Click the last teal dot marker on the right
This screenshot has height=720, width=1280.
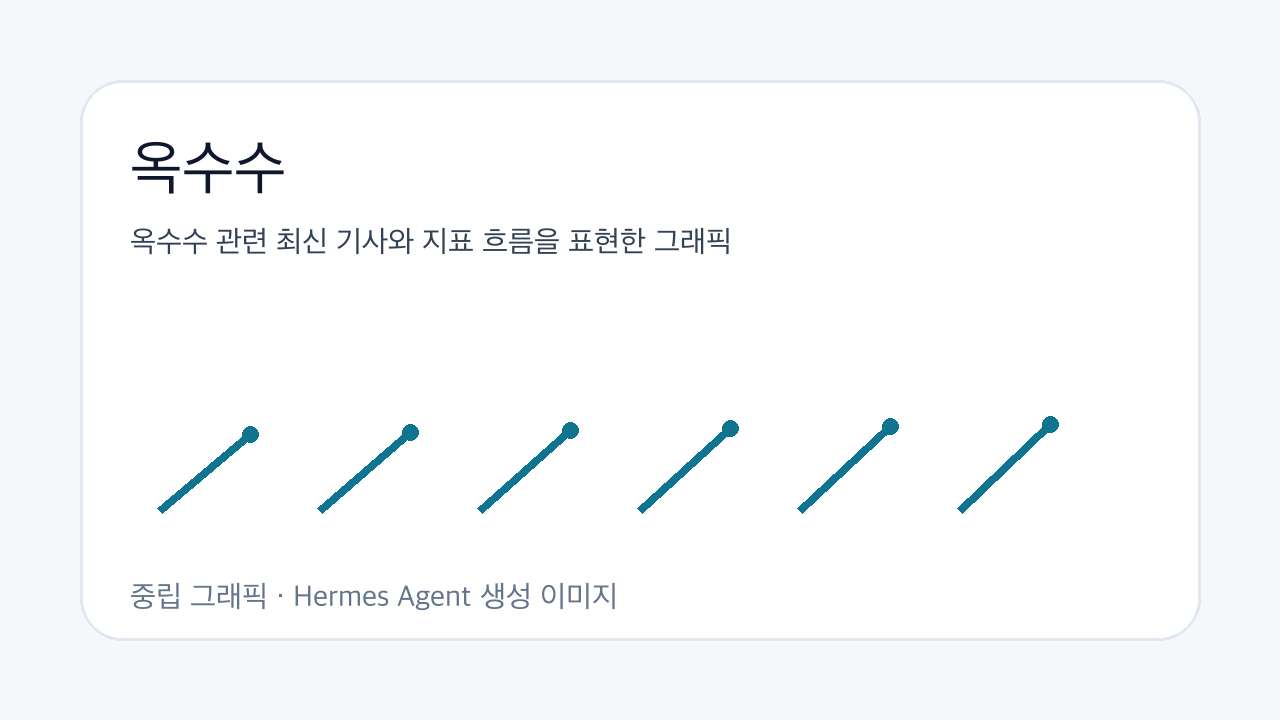(1050, 424)
